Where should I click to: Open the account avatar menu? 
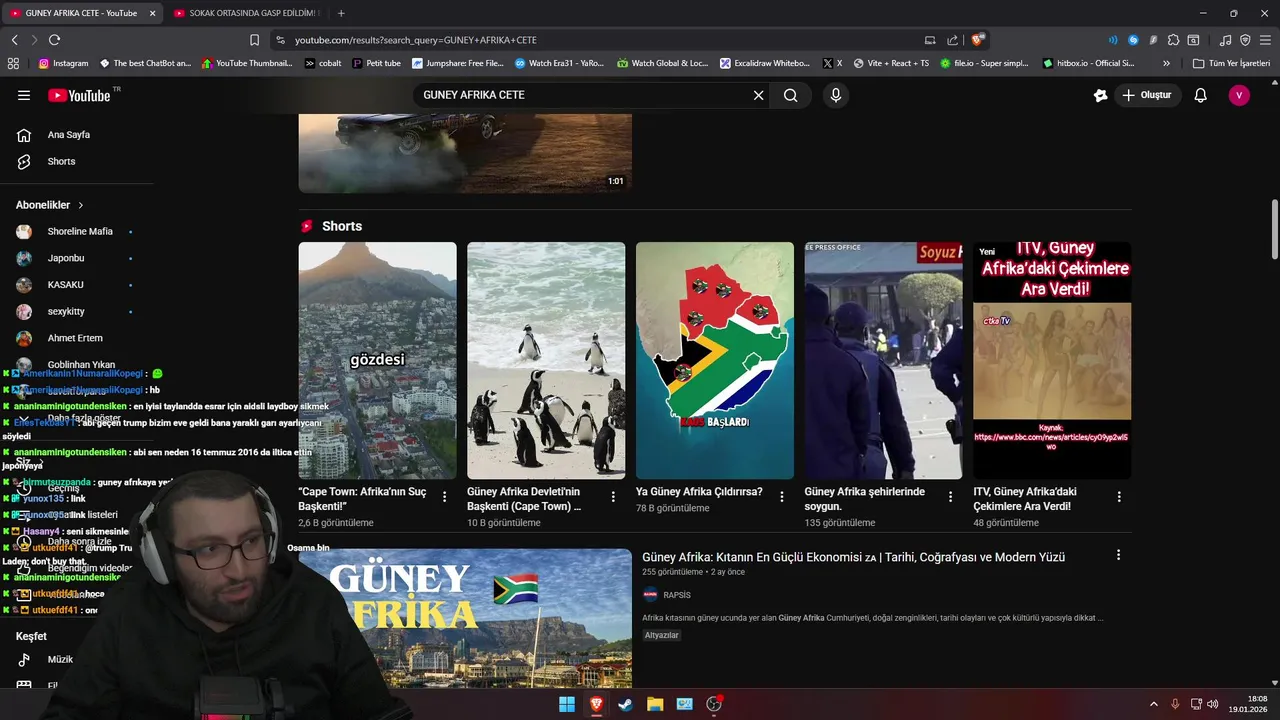[1239, 95]
